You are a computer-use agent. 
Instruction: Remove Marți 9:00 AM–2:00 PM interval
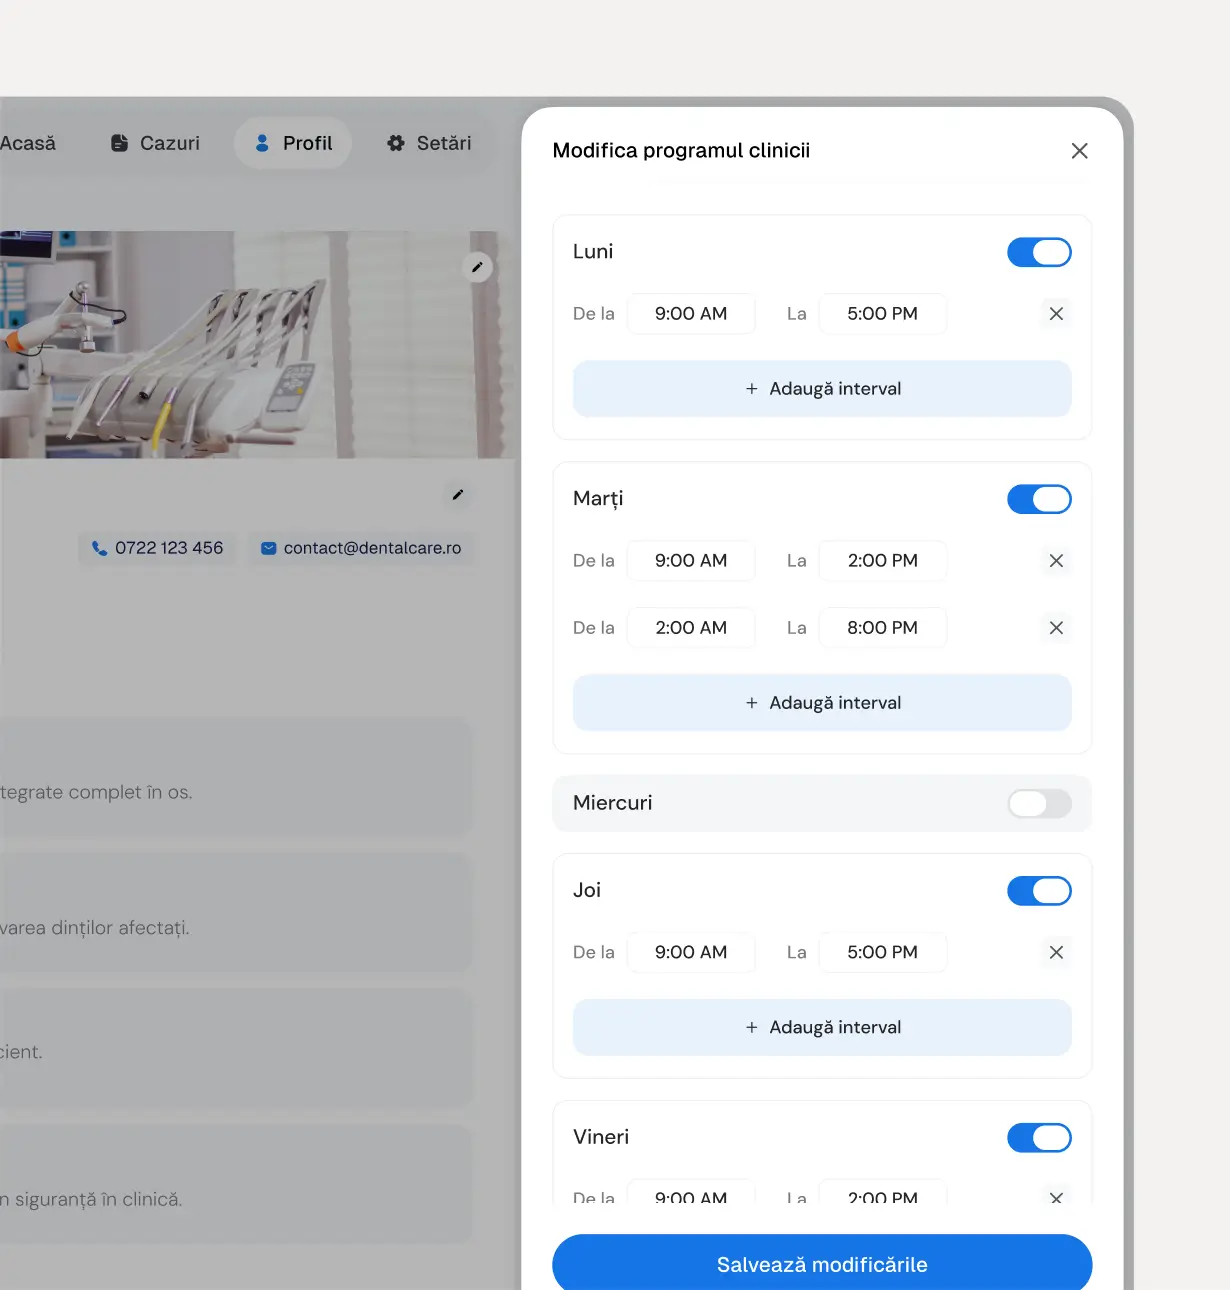pyautogui.click(x=1056, y=561)
